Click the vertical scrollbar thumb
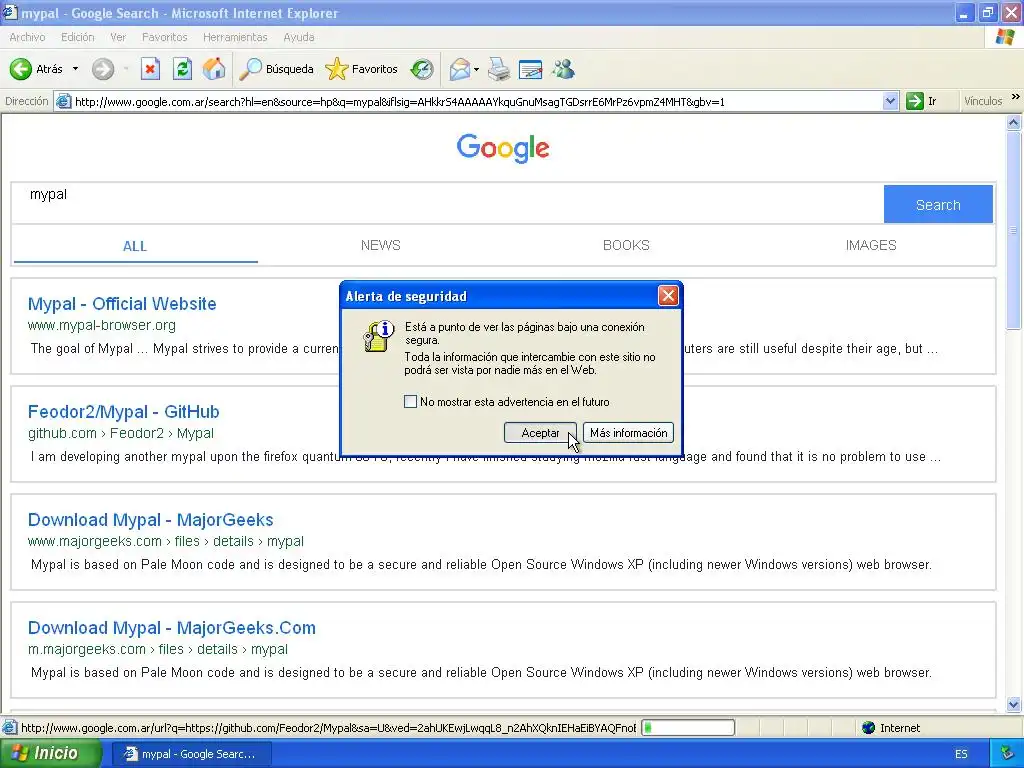 click(x=1014, y=229)
